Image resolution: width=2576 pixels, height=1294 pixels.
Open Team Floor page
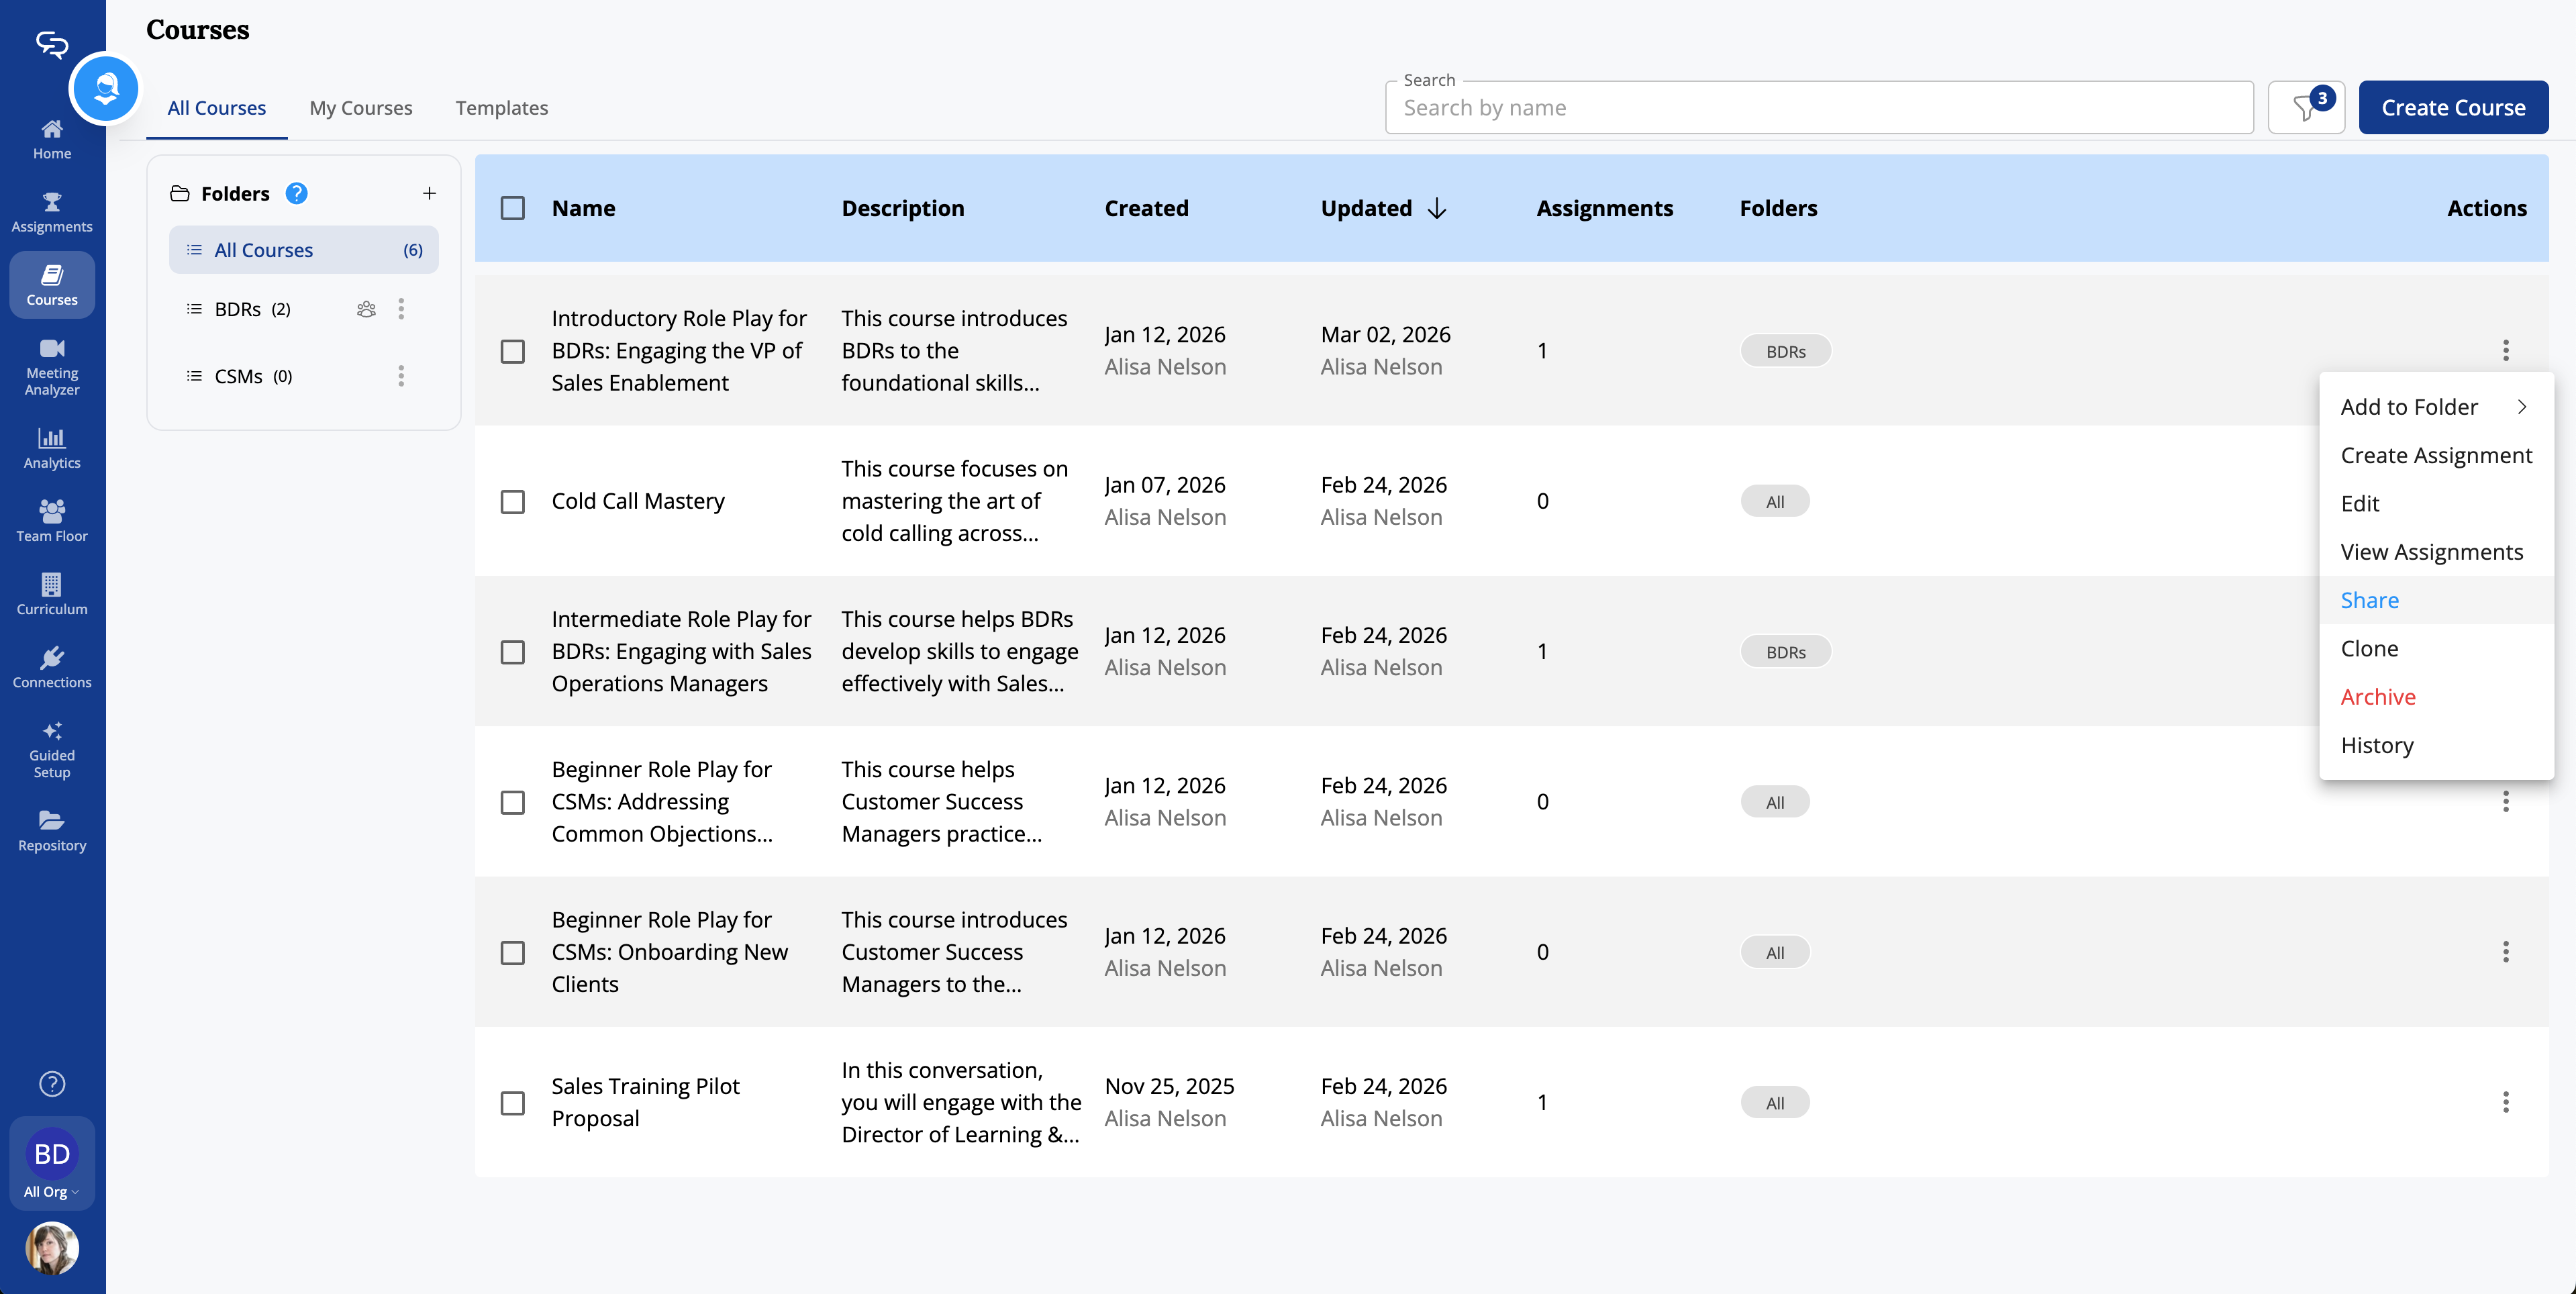(52, 520)
